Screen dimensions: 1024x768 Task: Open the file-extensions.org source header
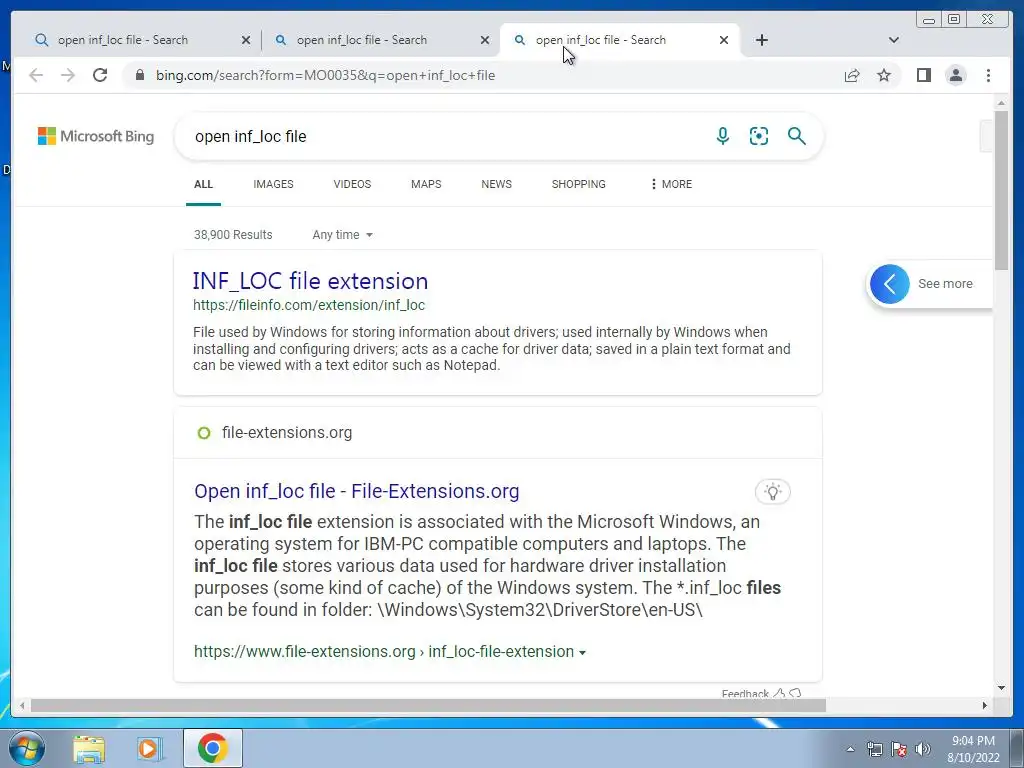287,432
